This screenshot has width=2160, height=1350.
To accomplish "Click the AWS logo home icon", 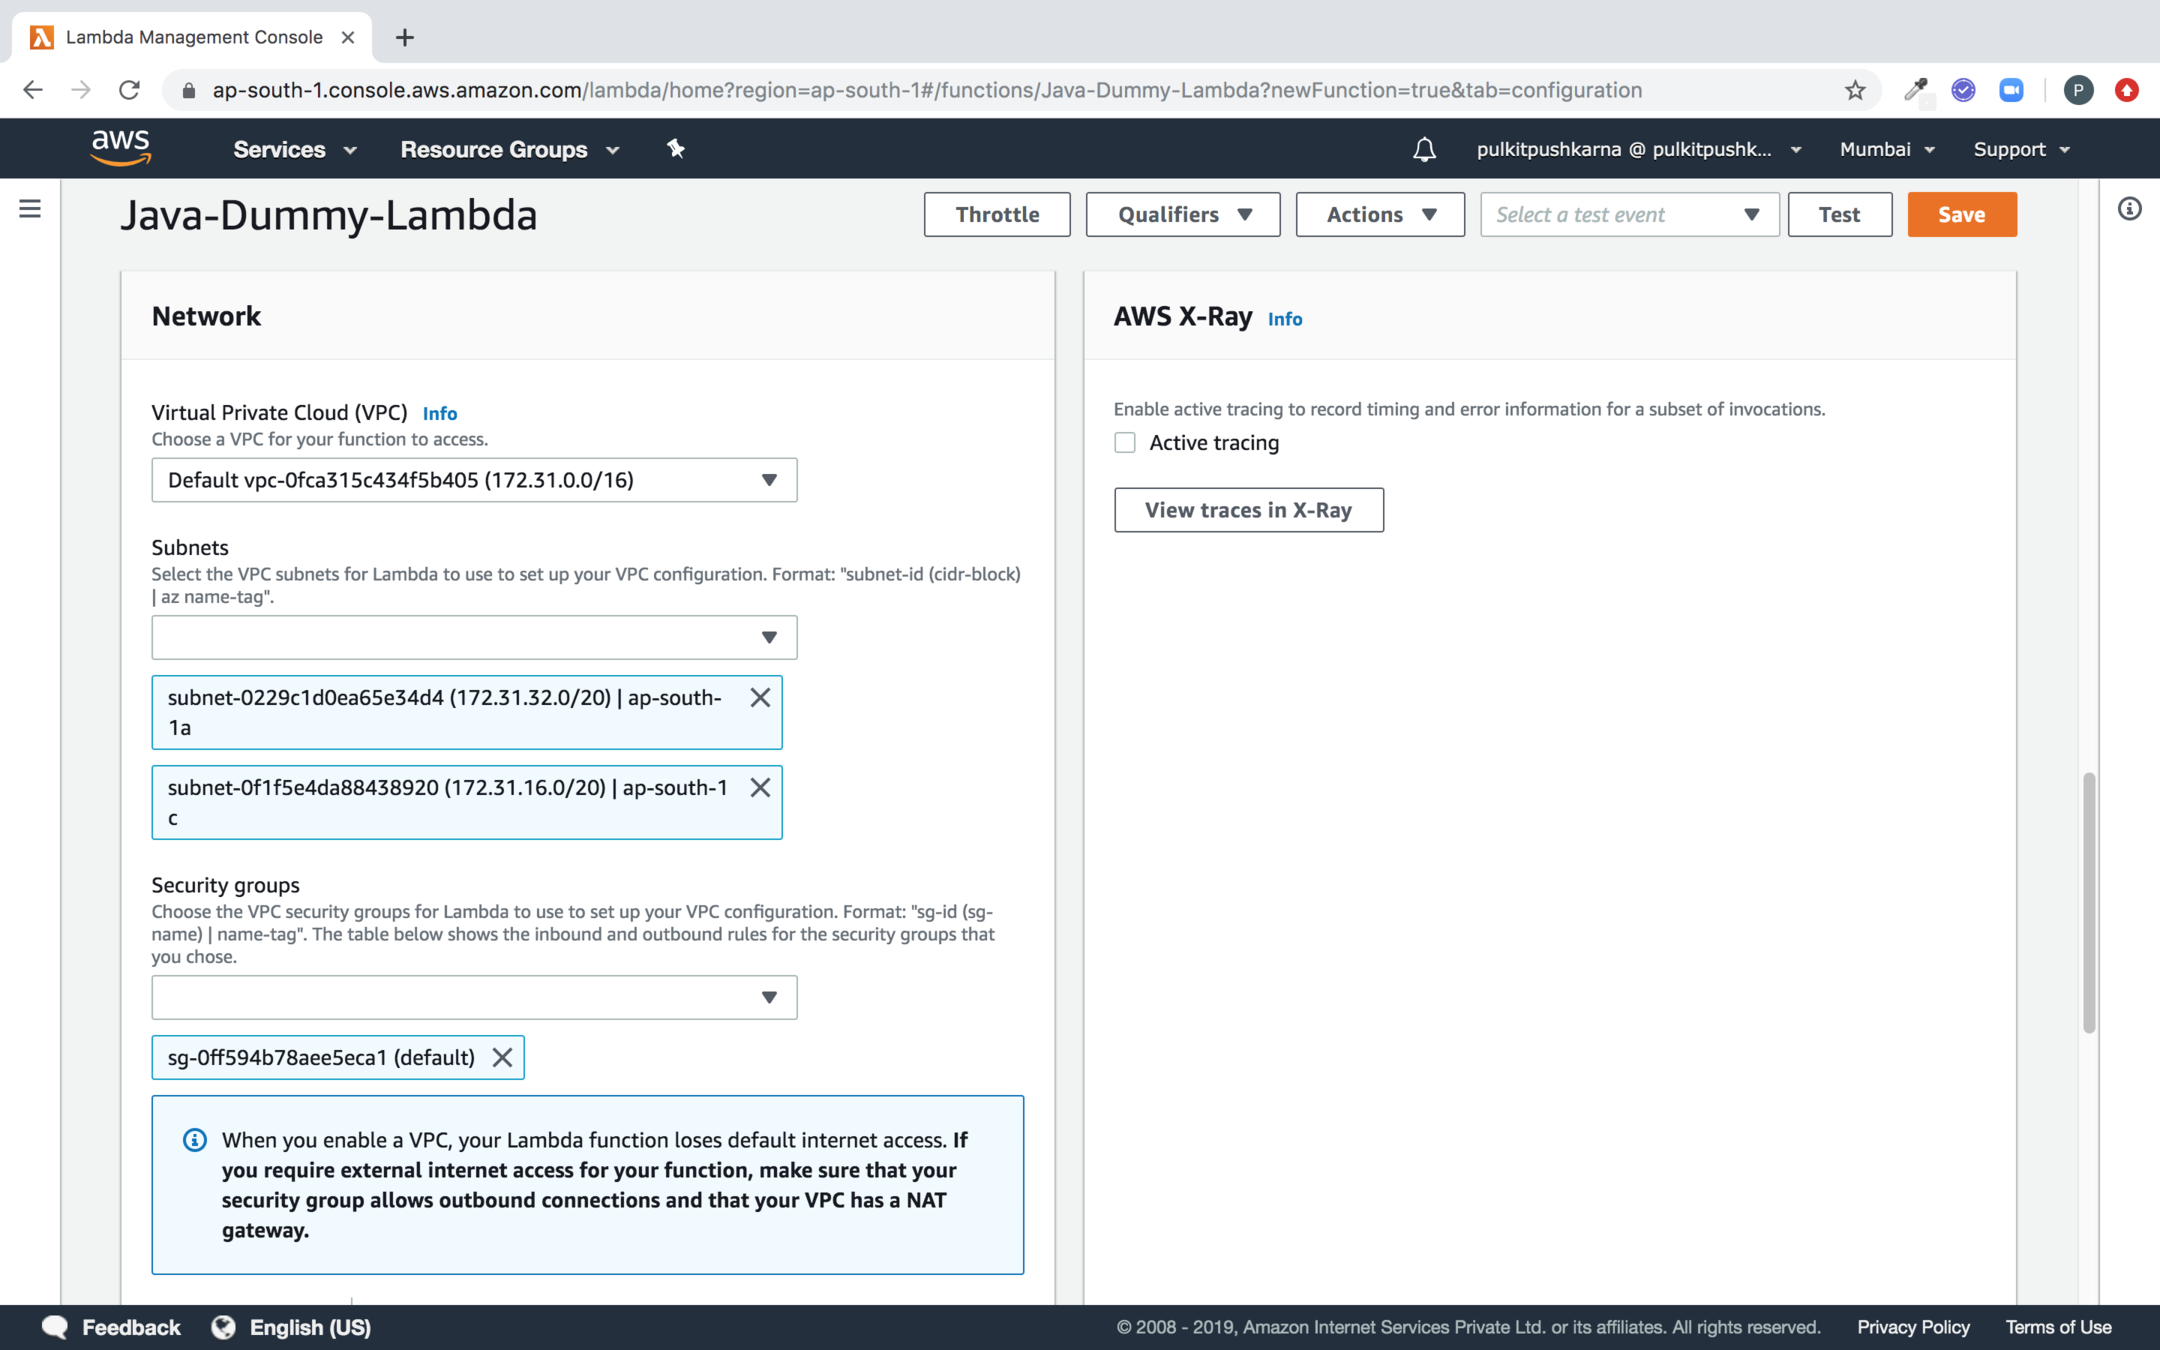I will [121, 148].
